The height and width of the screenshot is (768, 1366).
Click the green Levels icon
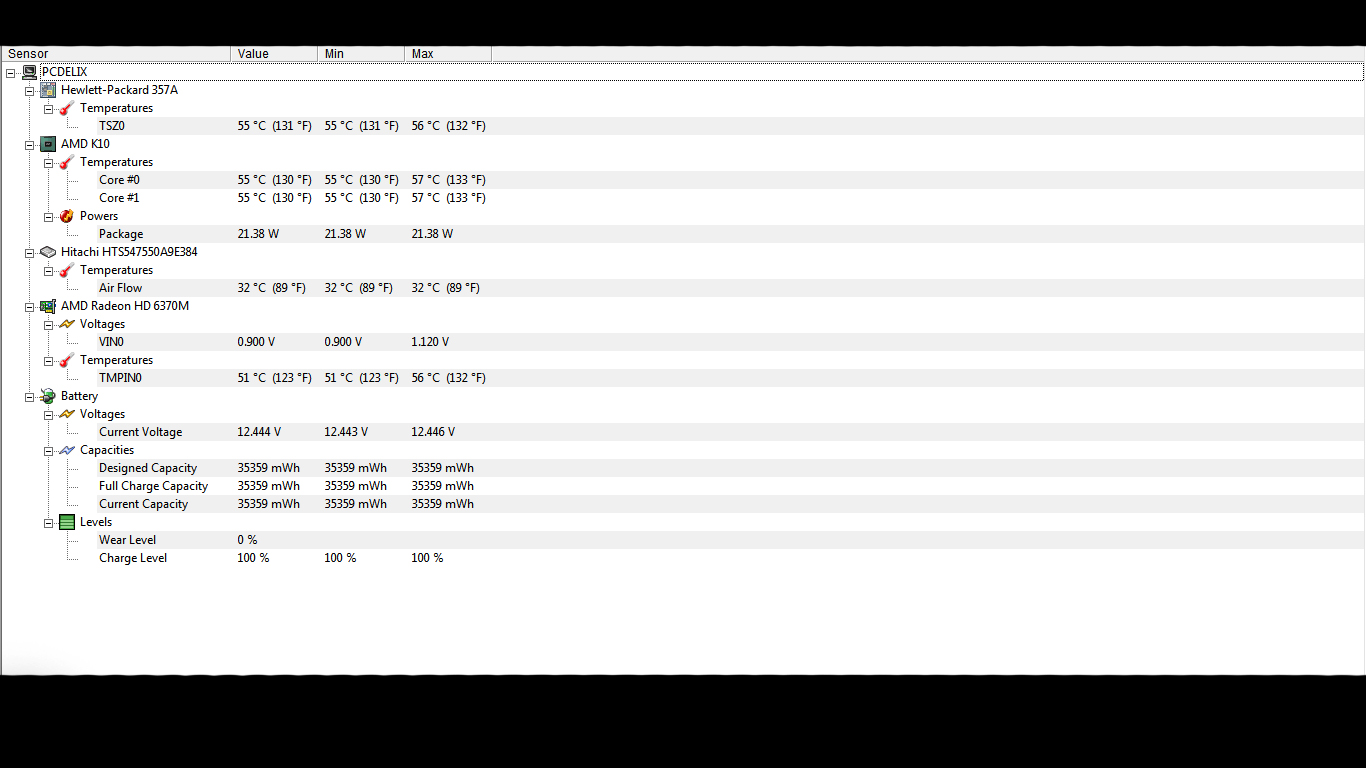67,522
